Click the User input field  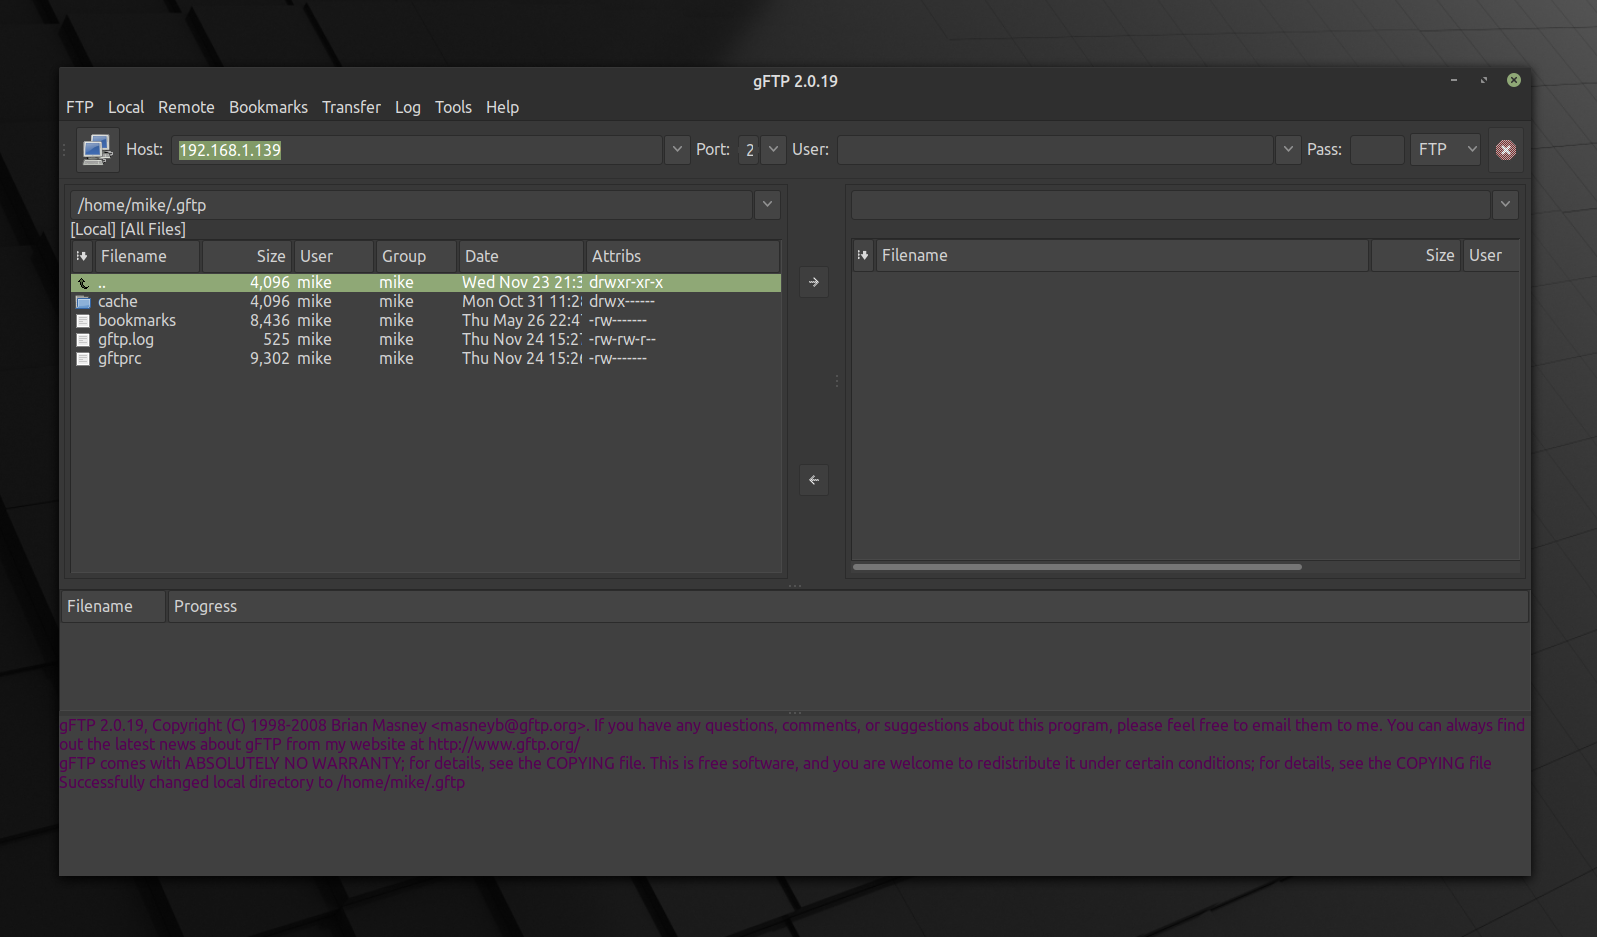1055,150
